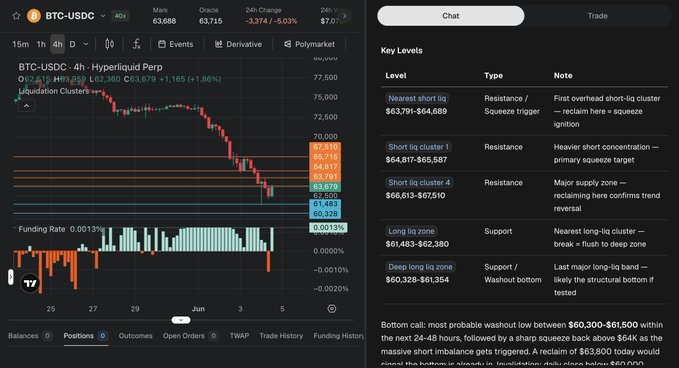Click the Mark price 63,688

click(x=164, y=21)
